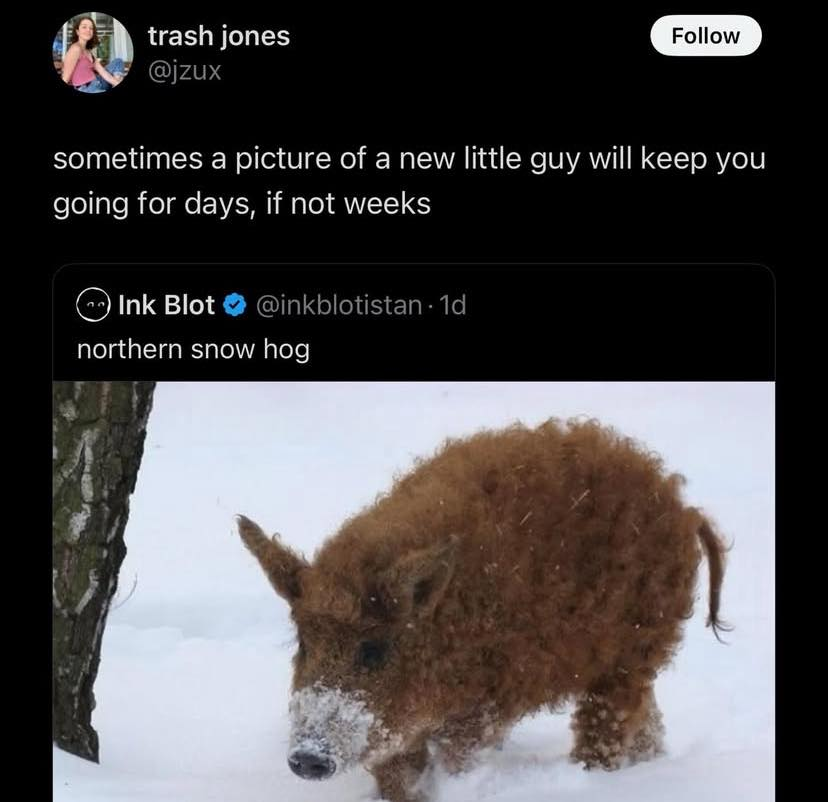Select the tweet text about new little guy
The image size is (828, 802).
409,181
